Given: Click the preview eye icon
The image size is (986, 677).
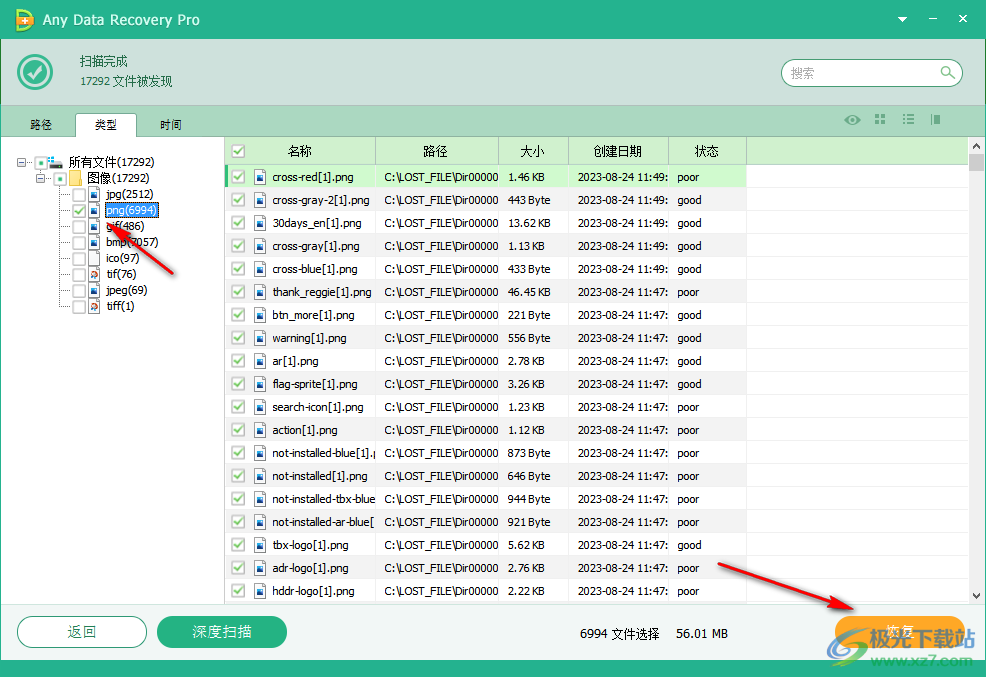Looking at the screenshot, I should coord(852,119).
